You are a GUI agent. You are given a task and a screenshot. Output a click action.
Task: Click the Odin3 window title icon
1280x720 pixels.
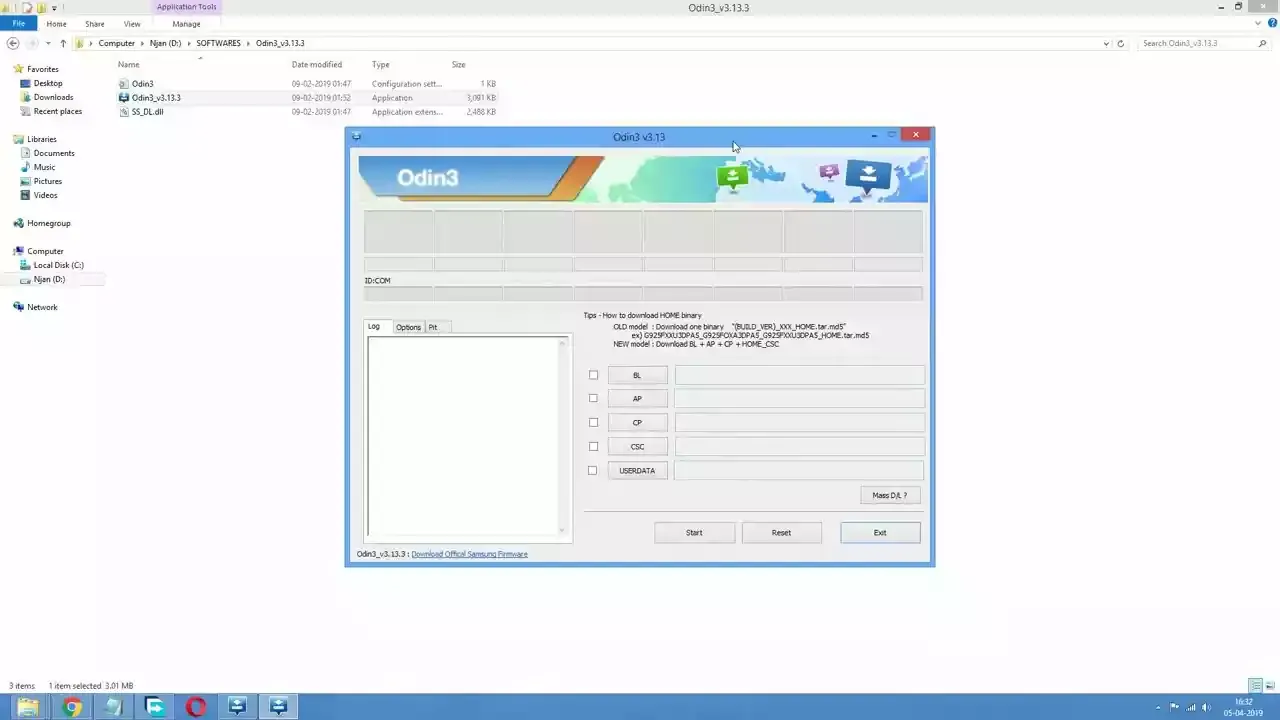356,136
